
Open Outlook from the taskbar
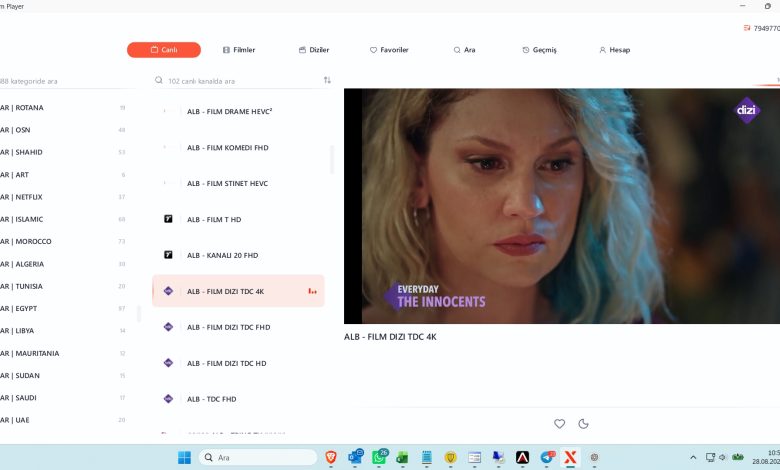tap(355, 457)
